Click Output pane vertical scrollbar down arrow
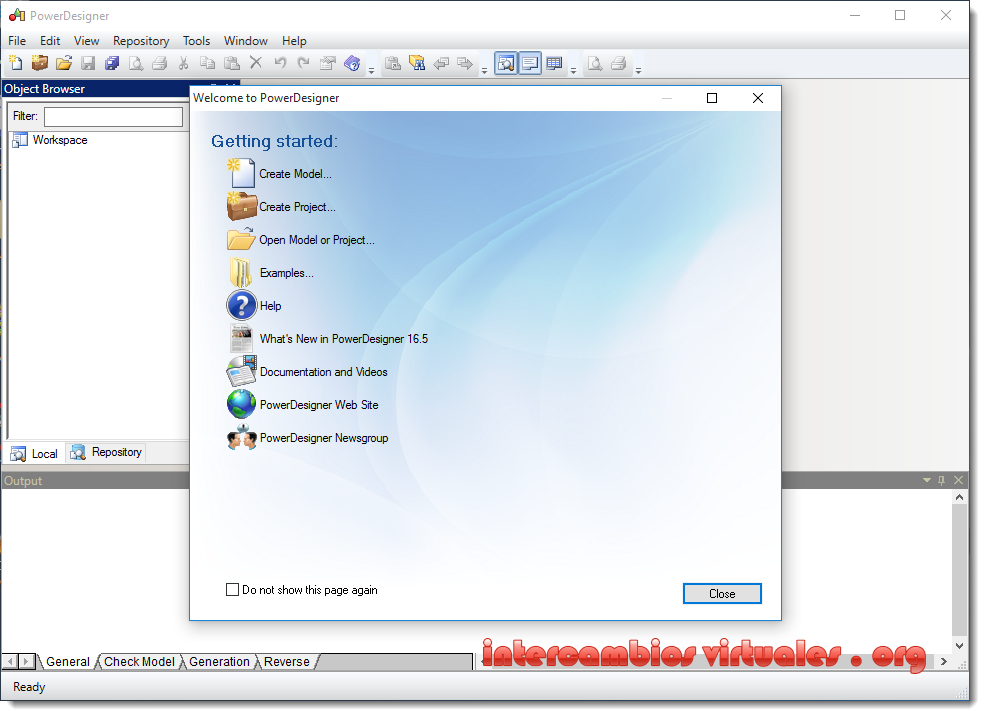Screen dimensions: 985x716 [x=959, y=645]
